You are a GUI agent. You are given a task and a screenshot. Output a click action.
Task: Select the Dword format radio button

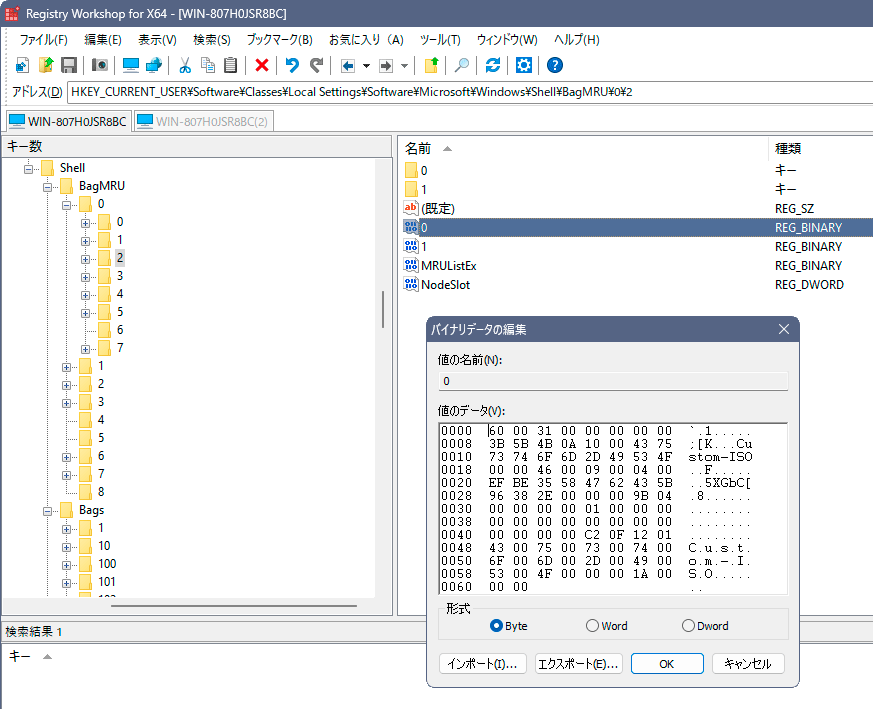(x=688, y=626)
